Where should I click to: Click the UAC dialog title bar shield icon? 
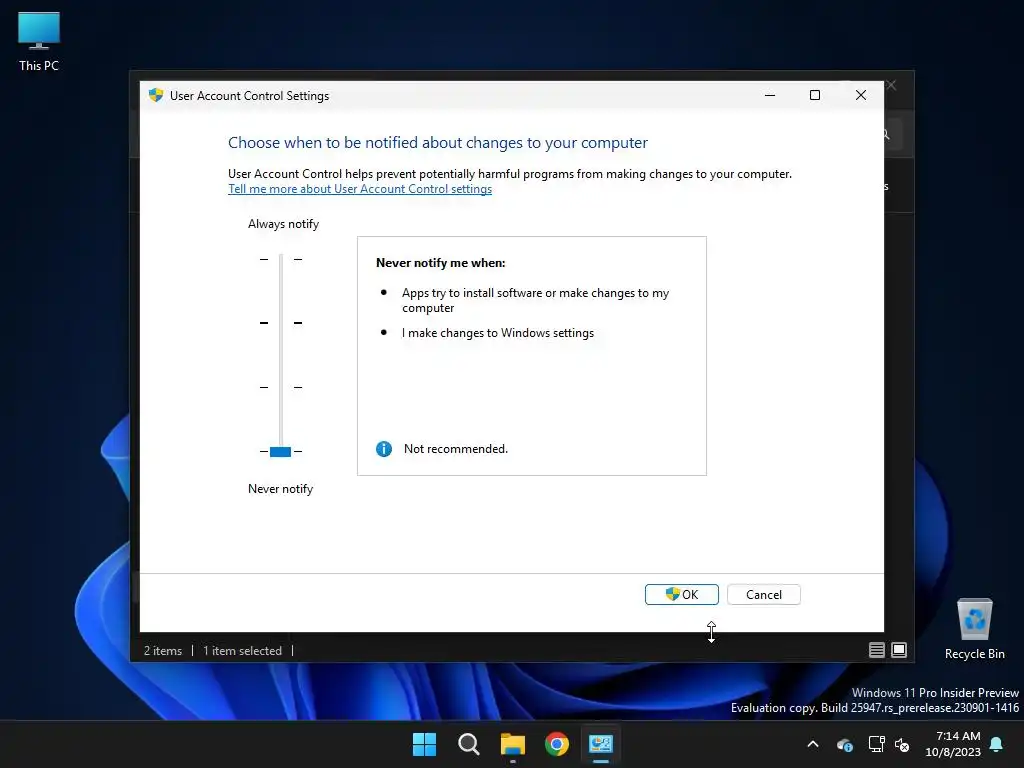click(155, 95)
